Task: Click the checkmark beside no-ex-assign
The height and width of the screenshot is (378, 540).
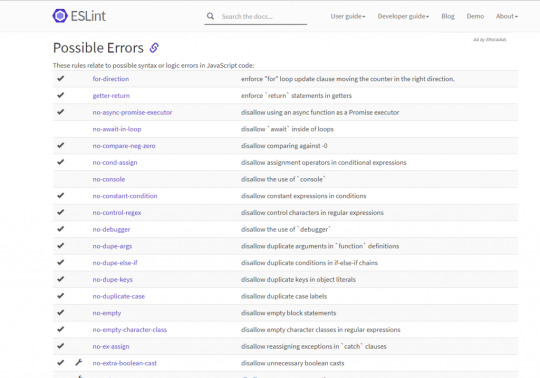Action: (61, 346)
